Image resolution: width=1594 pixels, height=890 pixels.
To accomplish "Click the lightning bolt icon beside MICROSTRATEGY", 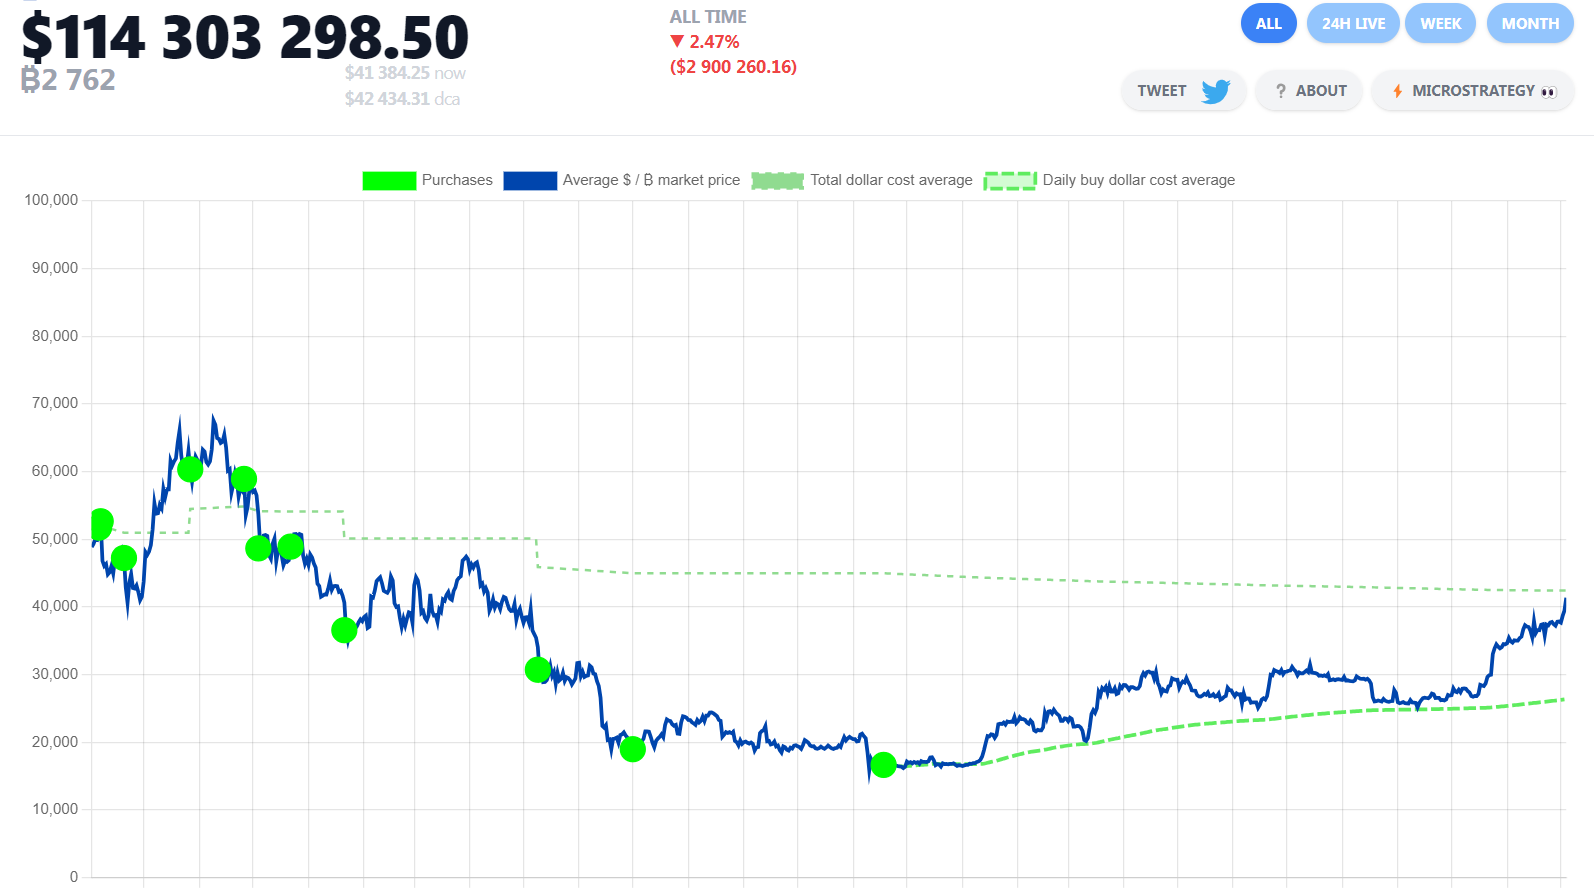I will tap(1397, 91).
